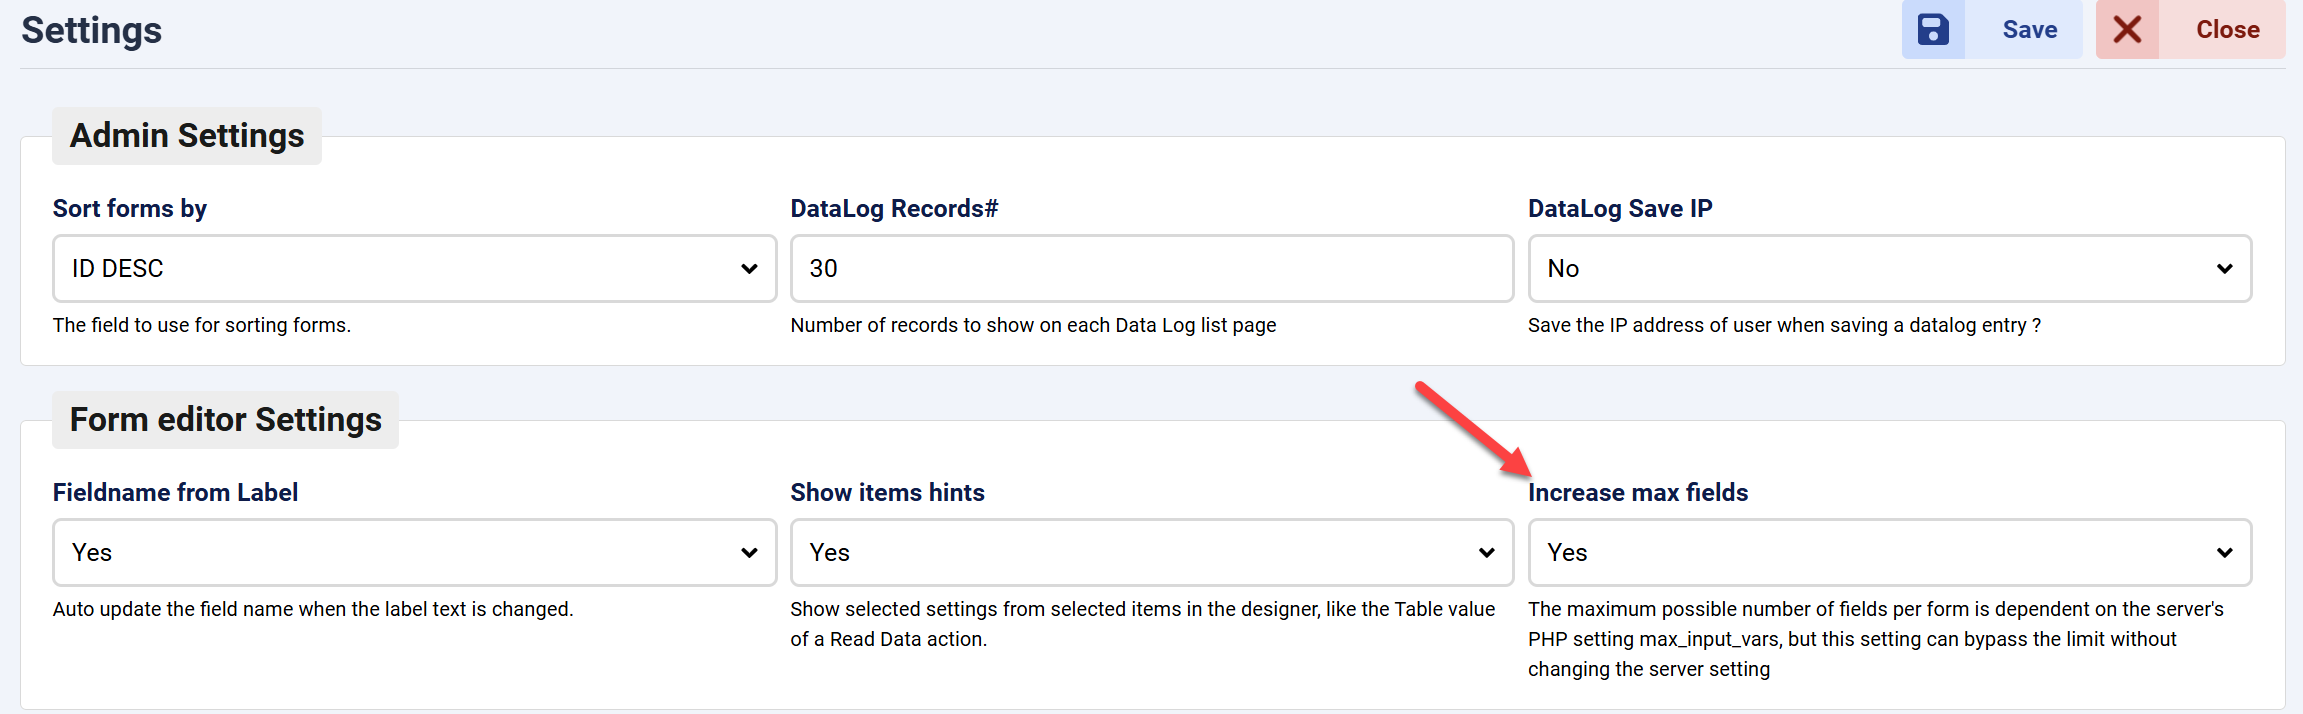Click the chevron arrow in Increase max fields
The image size is (2303, 714).
(2224, 552)
